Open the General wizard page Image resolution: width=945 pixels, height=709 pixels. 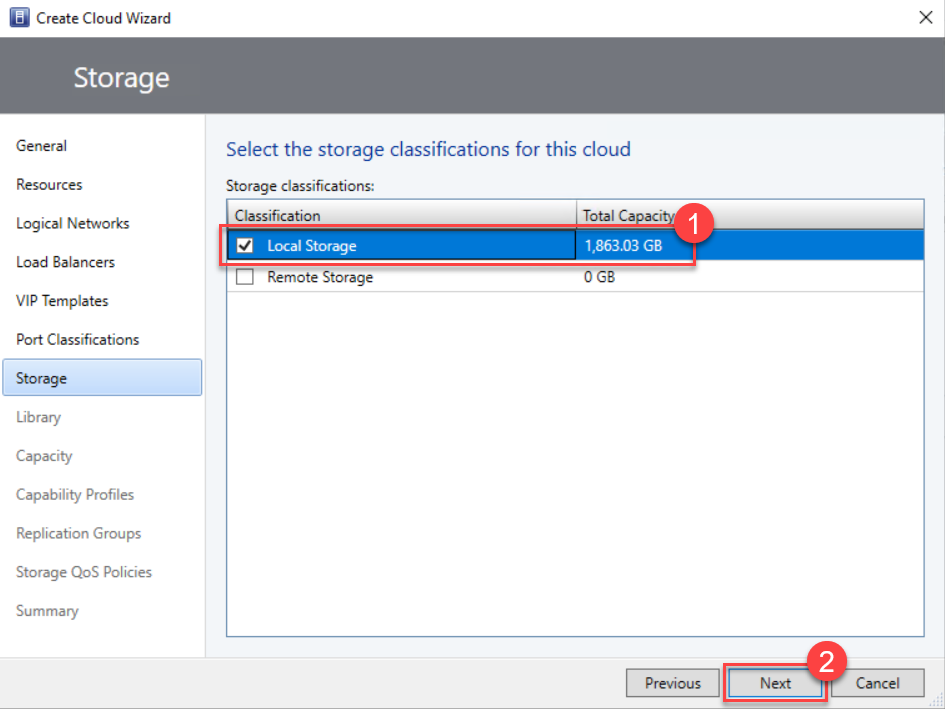click(x=41, y=145)
